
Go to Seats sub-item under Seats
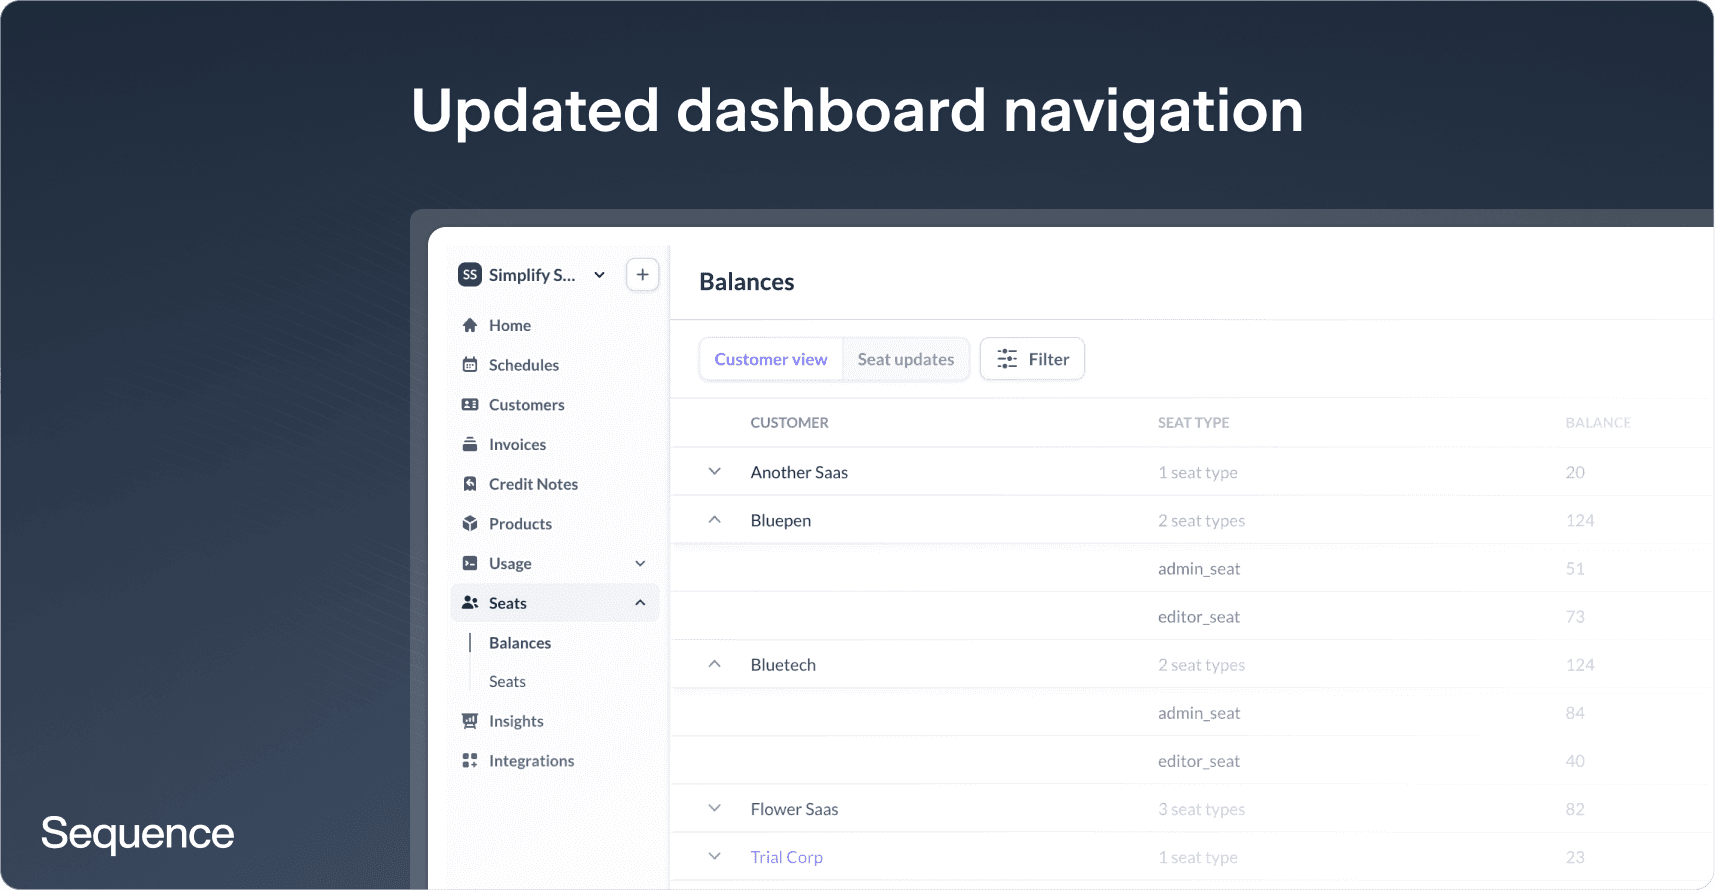[x=507, y=682]
